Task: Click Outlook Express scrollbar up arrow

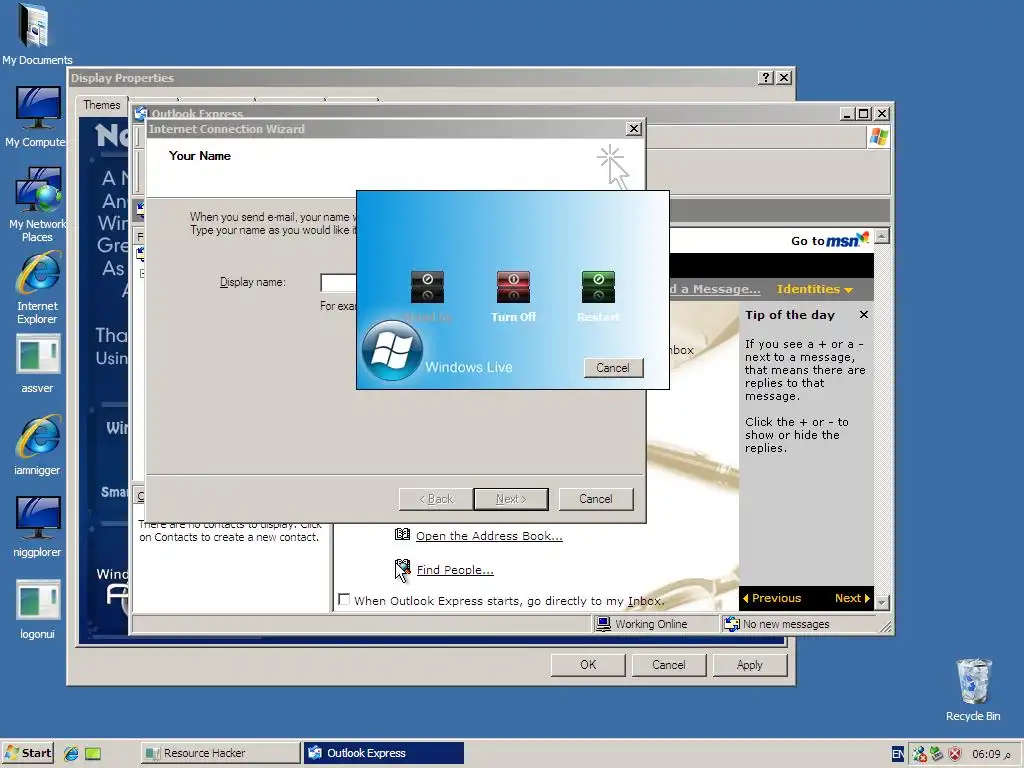Action: click(882, 236)
